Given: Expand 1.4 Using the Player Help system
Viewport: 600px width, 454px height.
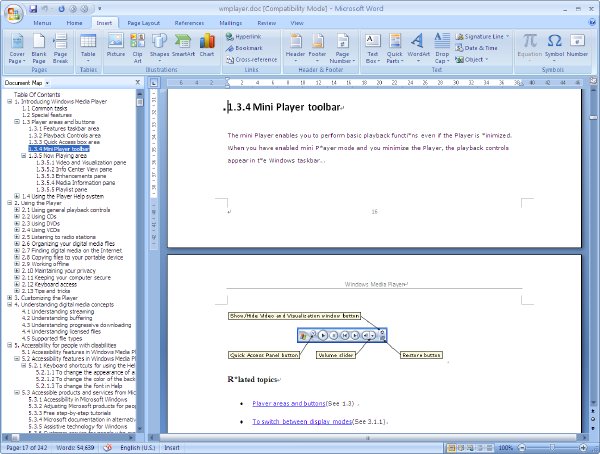Looking at the screenshot, I should coord(17,196).
